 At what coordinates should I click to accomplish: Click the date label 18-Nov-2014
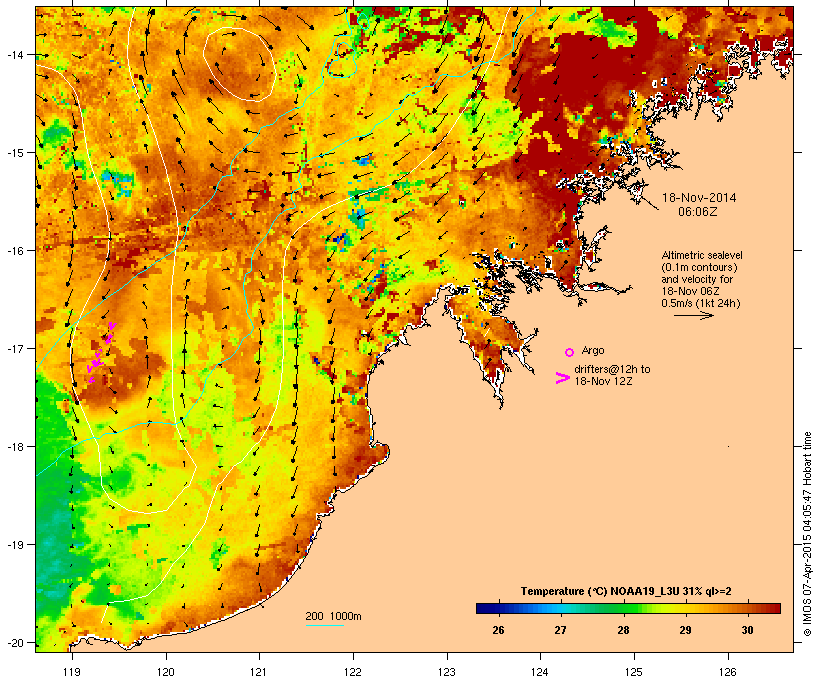(699, 198)
